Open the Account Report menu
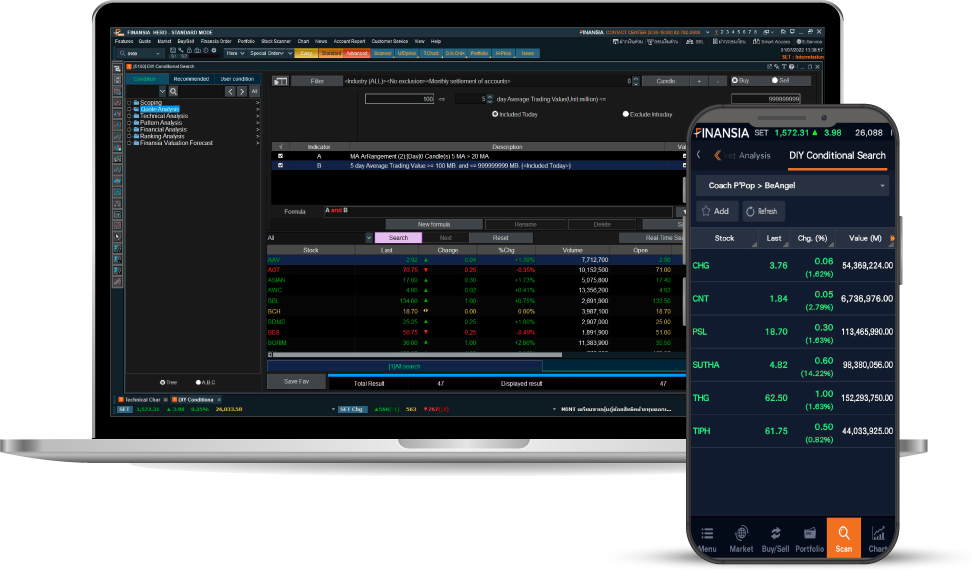Screen dimensions: 972x571 (x=350, y=42)
